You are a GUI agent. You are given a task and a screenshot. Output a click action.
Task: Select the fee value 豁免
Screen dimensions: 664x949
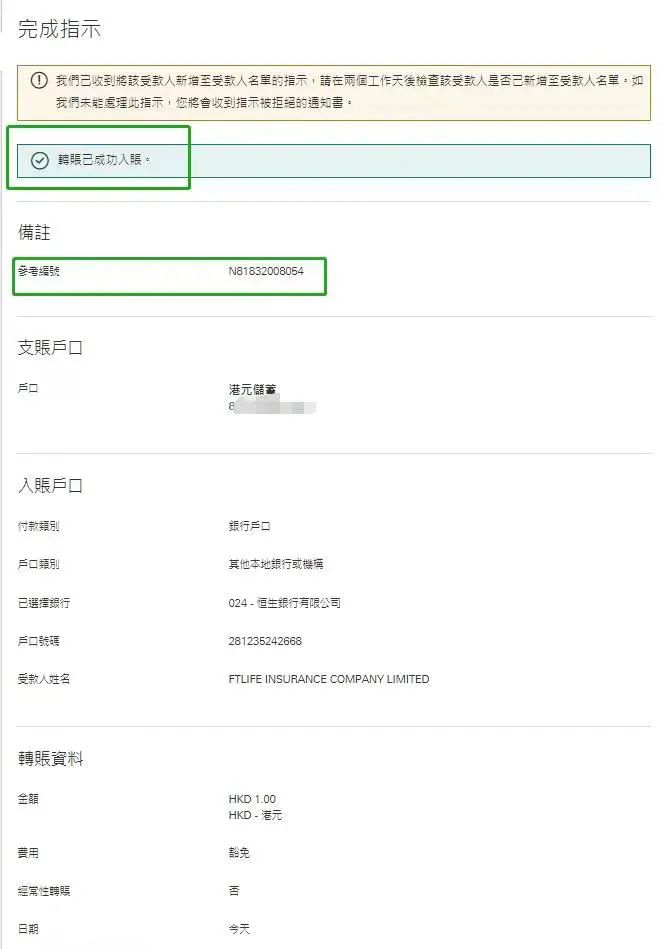pos(238,853)
